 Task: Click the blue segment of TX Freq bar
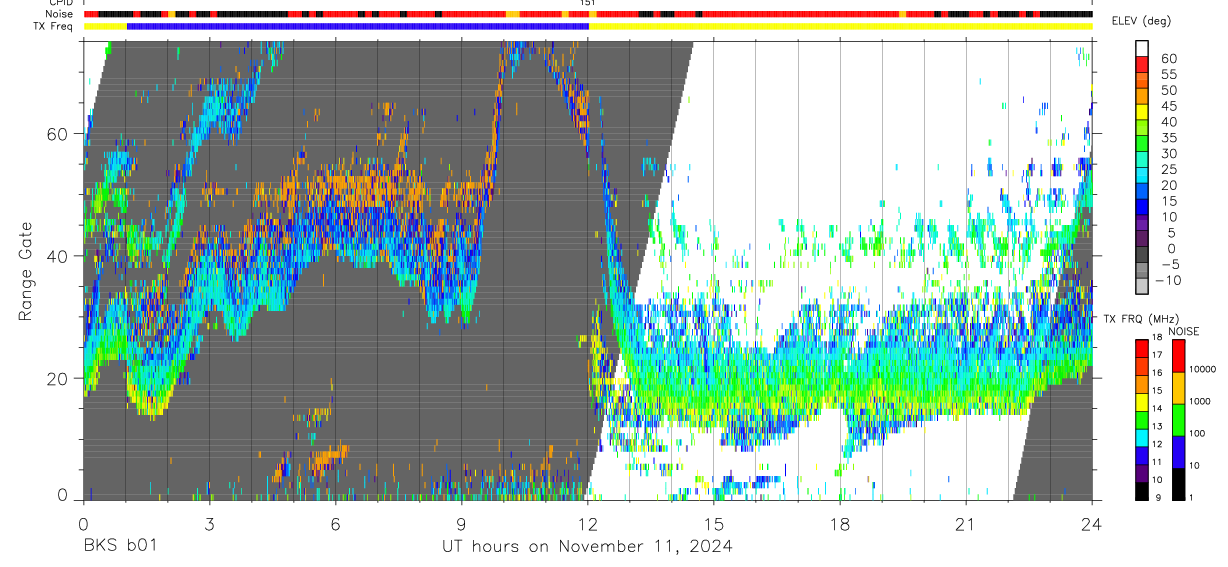358,26
